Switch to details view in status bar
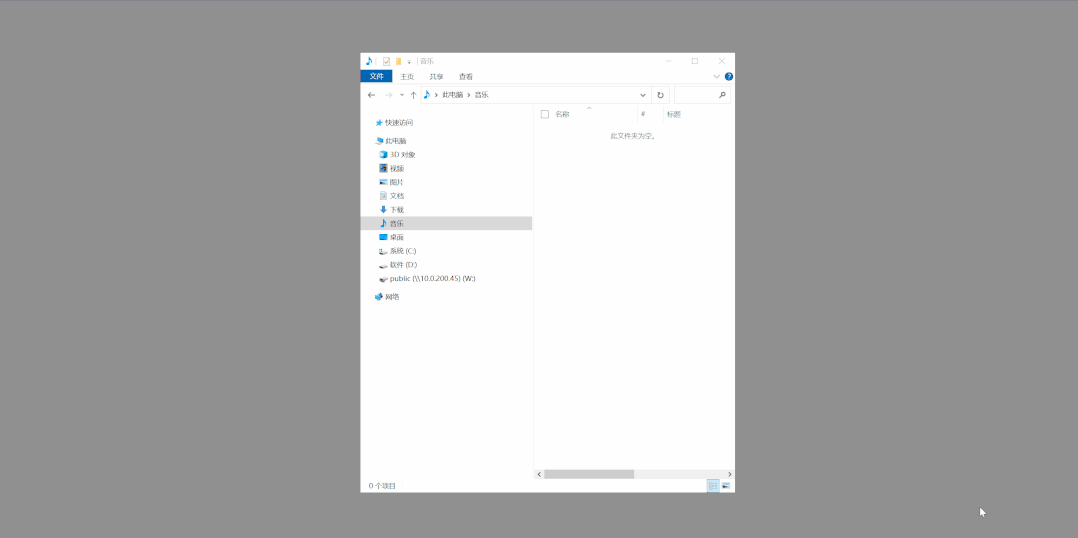 point(713,486)
